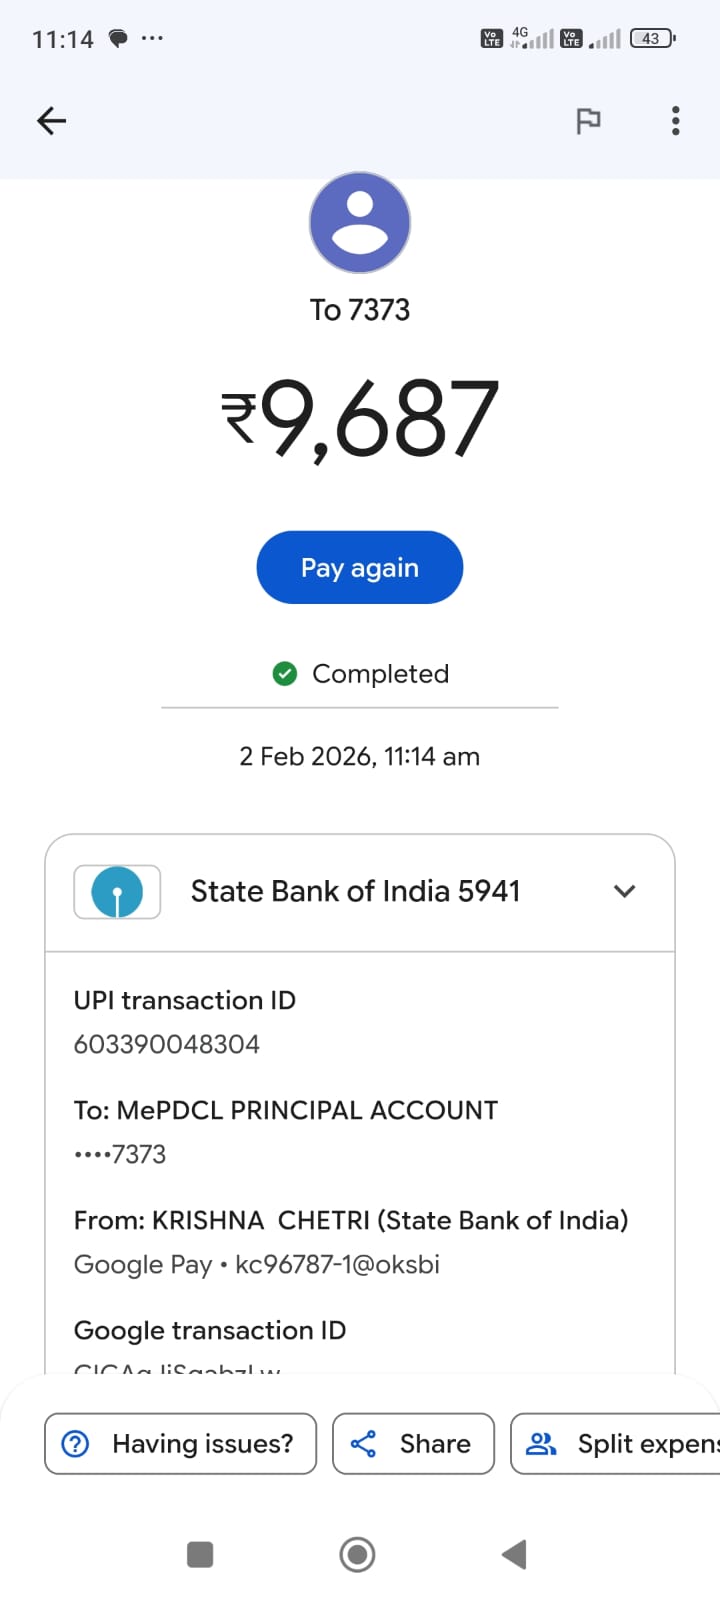Tap the ₹9,687 amount text

[360, 418]
